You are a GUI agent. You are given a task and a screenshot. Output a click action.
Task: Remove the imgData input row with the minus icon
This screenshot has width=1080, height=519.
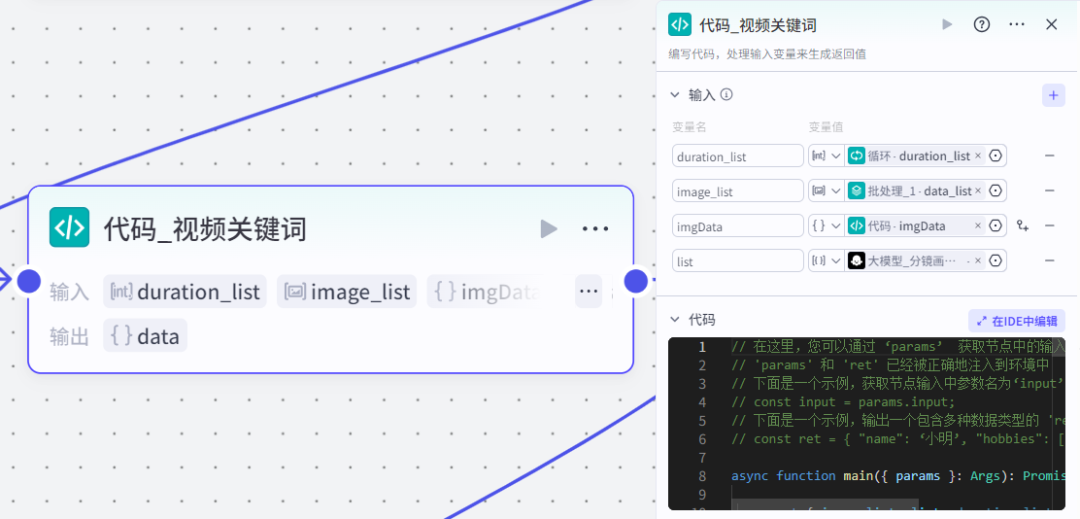coord(1050,226)
